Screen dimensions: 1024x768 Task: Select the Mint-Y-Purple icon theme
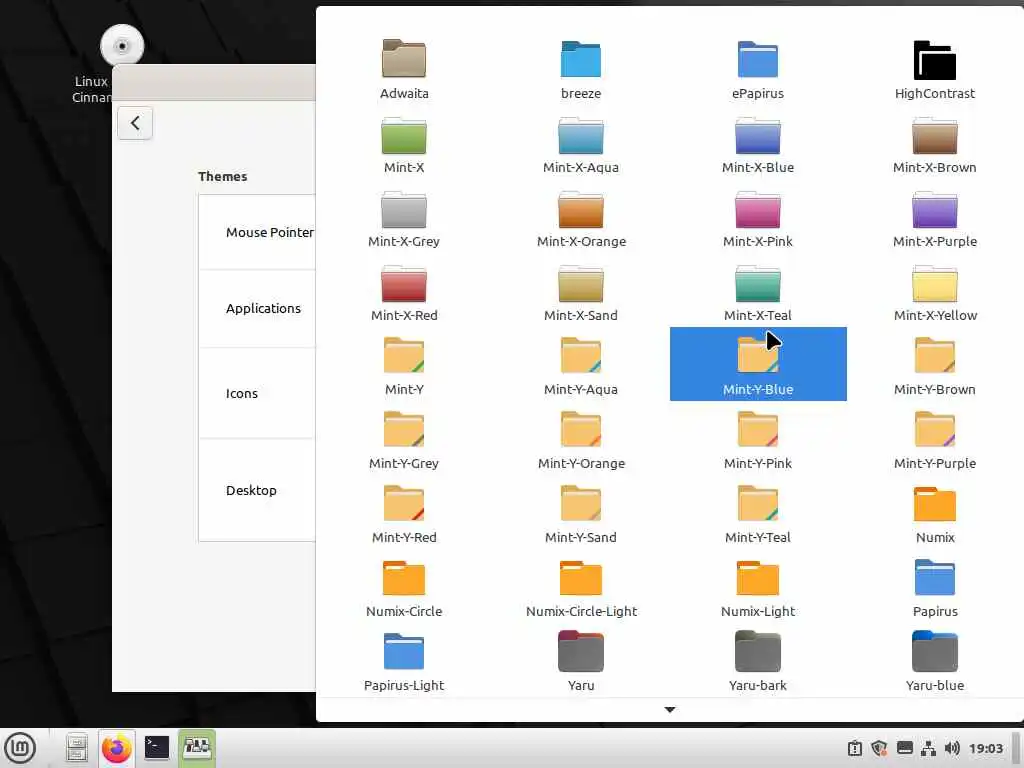[x=935, y=438]
